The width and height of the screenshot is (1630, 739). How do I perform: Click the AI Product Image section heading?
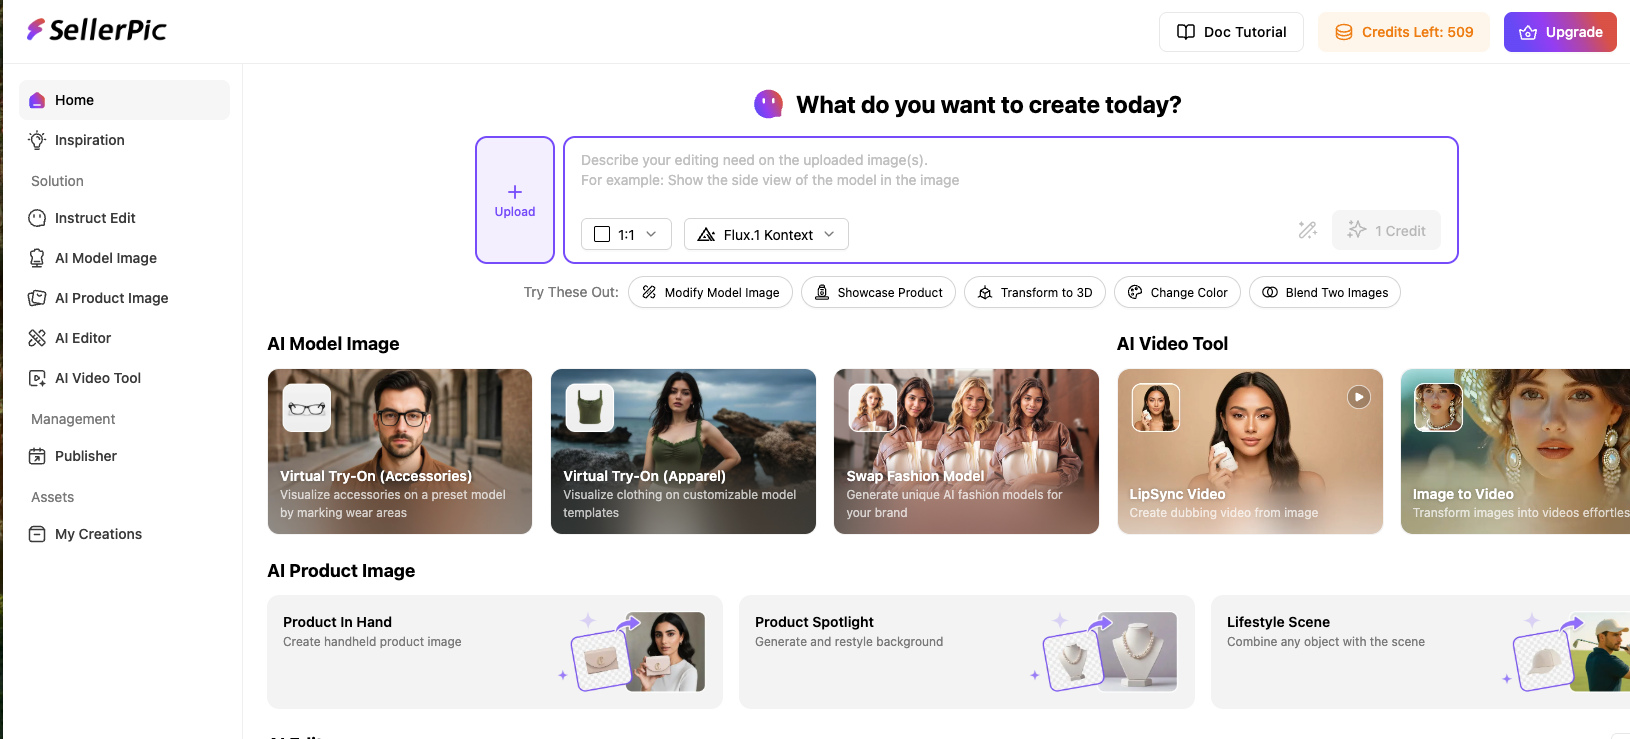click(341, 571)
